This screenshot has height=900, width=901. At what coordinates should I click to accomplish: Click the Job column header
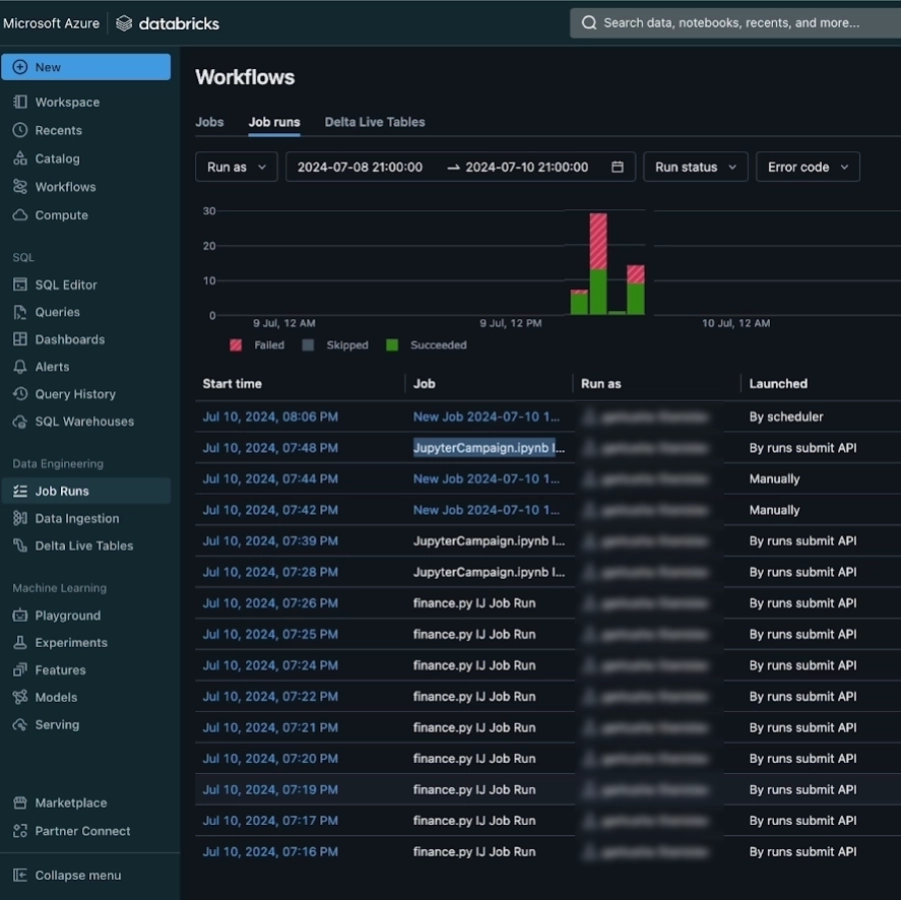[424, 383]
